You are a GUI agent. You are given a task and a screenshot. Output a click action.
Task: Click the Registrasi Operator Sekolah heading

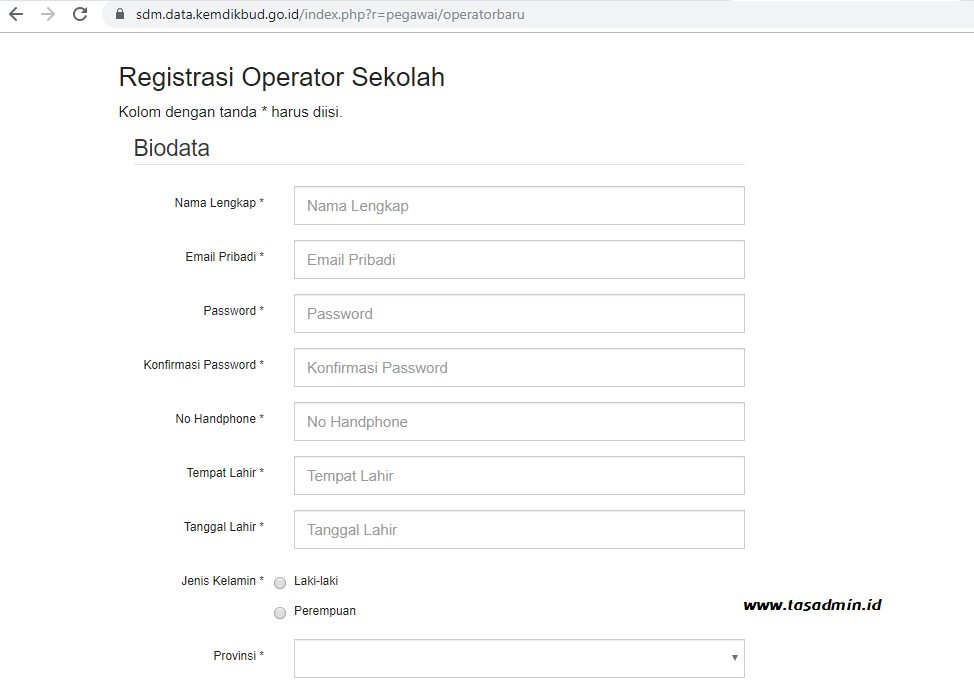click(281, 77)
